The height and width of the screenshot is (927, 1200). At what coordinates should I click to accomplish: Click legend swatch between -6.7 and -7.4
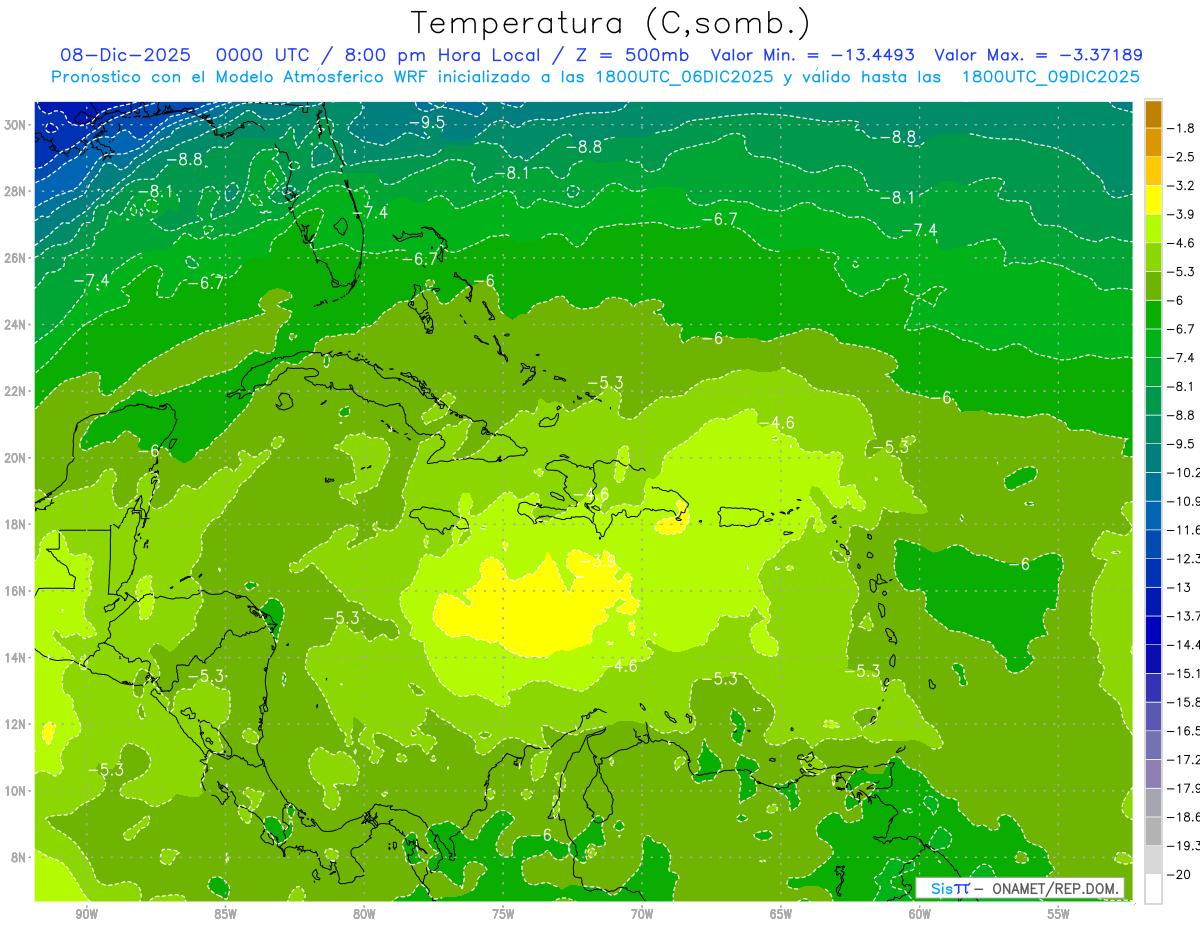(x=1153, y=343)
